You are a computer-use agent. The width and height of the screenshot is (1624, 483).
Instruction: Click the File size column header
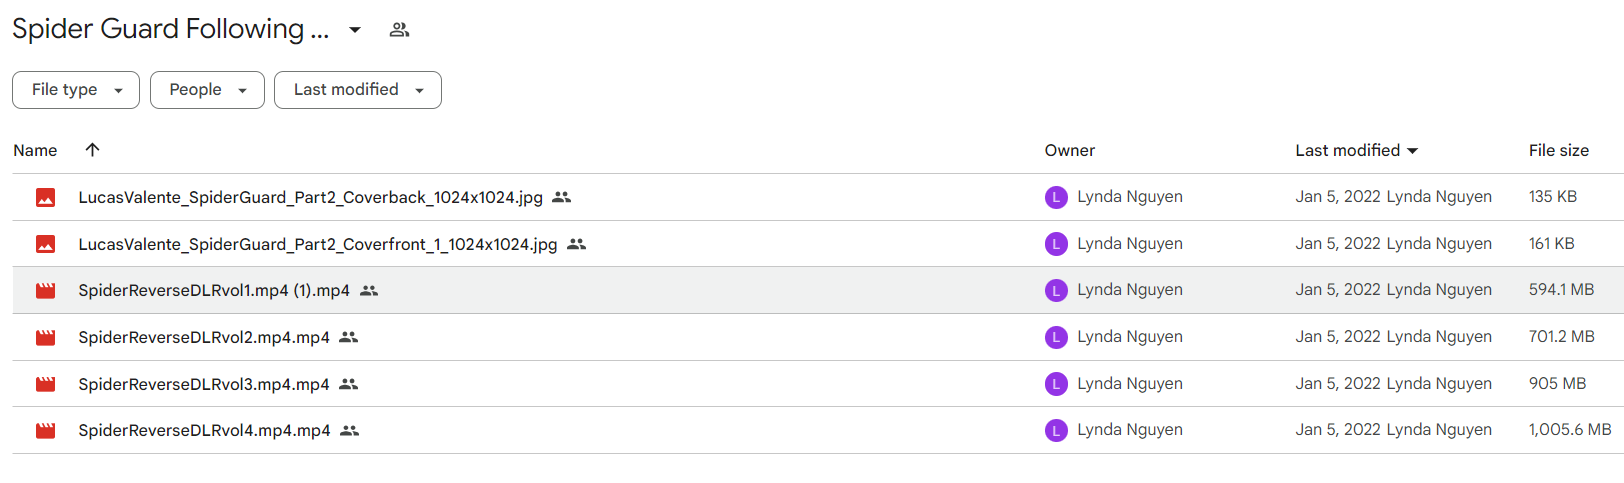click(1558, 150)
